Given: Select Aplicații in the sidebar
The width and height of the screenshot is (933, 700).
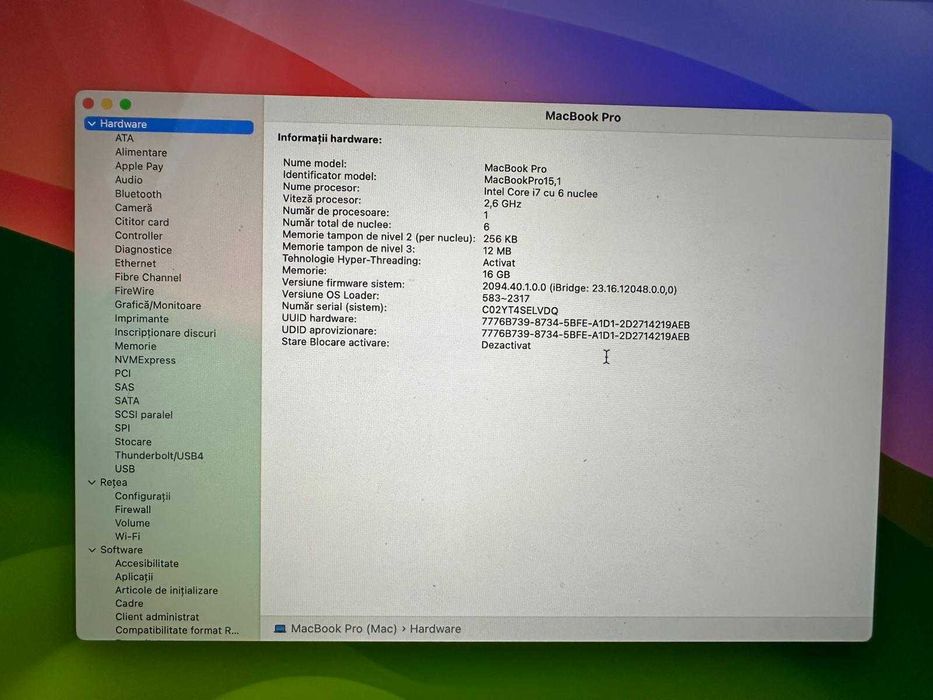Looking at the screenshot, I should [x=134, y=577].
